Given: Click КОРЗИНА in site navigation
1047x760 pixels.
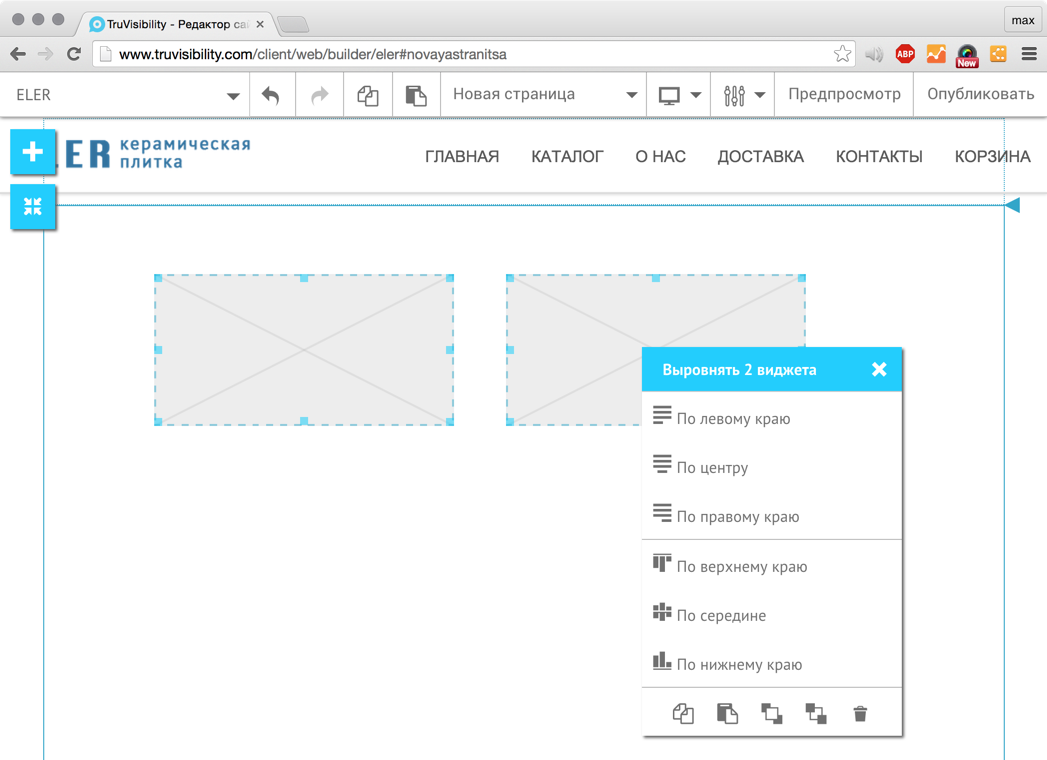Looking at the screenshot, I should pyautogui.click(x=992, y=156).
